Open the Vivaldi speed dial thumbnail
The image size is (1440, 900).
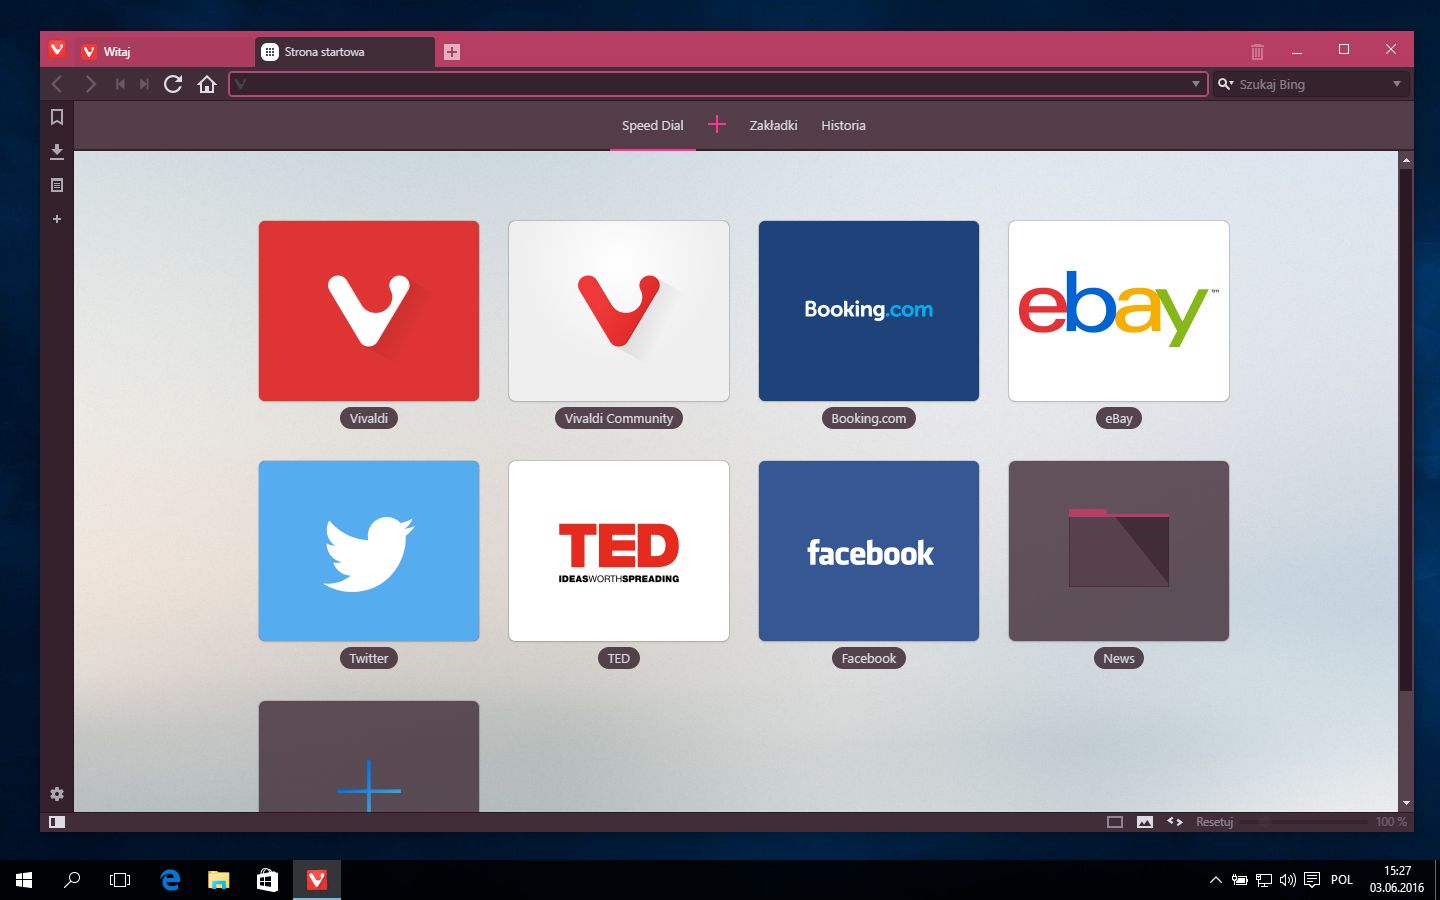[x=369, y=311]
